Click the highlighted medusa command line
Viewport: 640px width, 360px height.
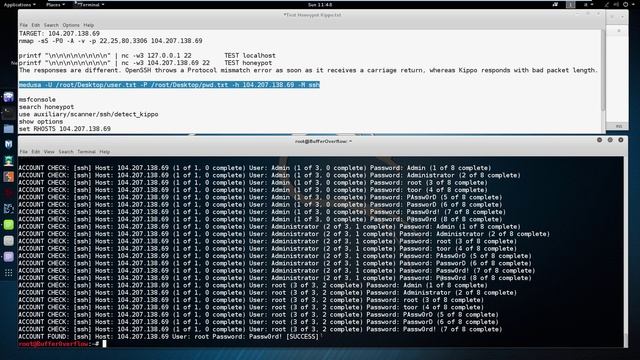pyautogui.click(x=169, y=85)
